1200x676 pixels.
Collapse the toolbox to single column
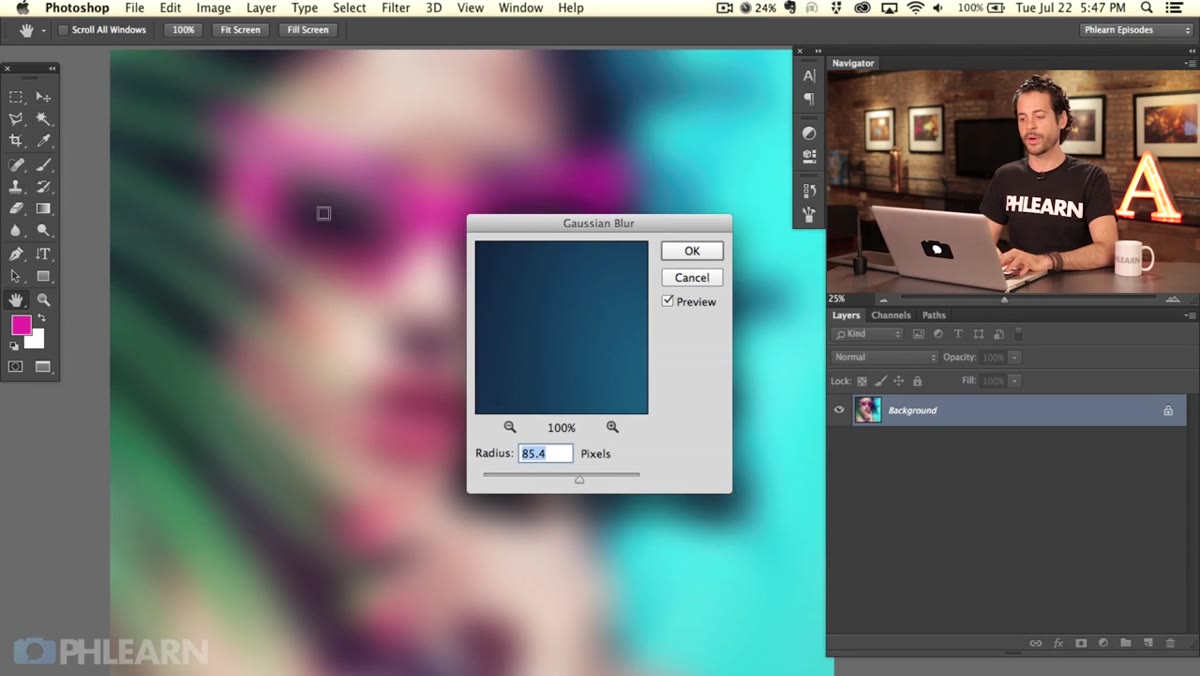(x=50, y=69)
